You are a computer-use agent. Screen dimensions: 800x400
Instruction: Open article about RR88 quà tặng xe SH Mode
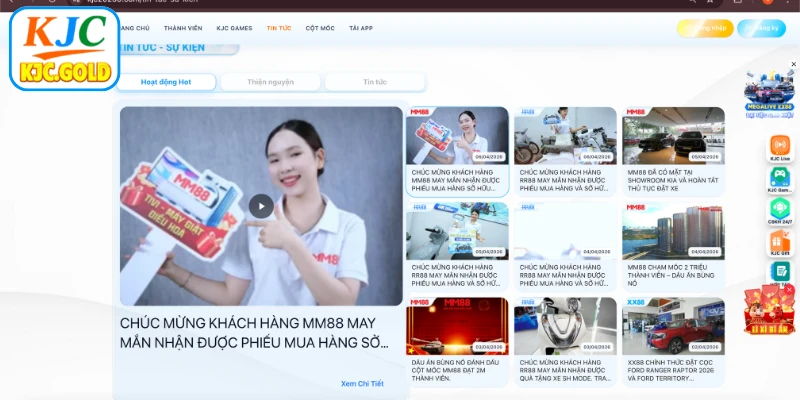[x=565, y=370]
